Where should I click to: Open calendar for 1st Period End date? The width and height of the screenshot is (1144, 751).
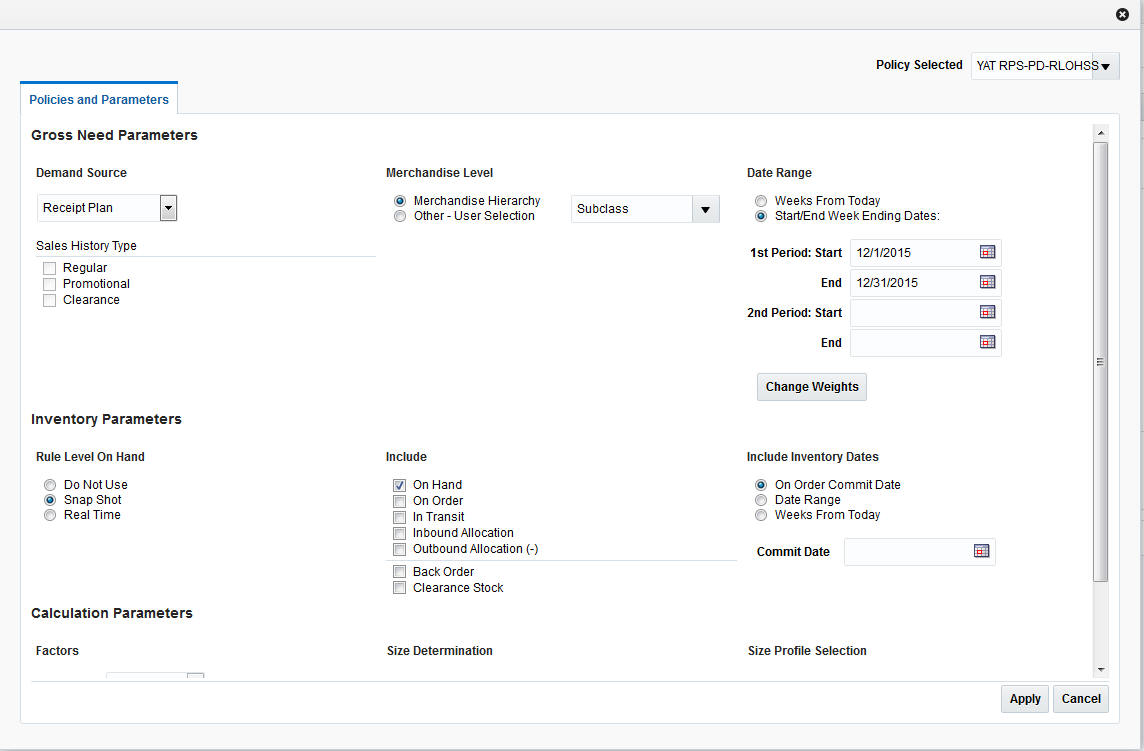point(987,282)
